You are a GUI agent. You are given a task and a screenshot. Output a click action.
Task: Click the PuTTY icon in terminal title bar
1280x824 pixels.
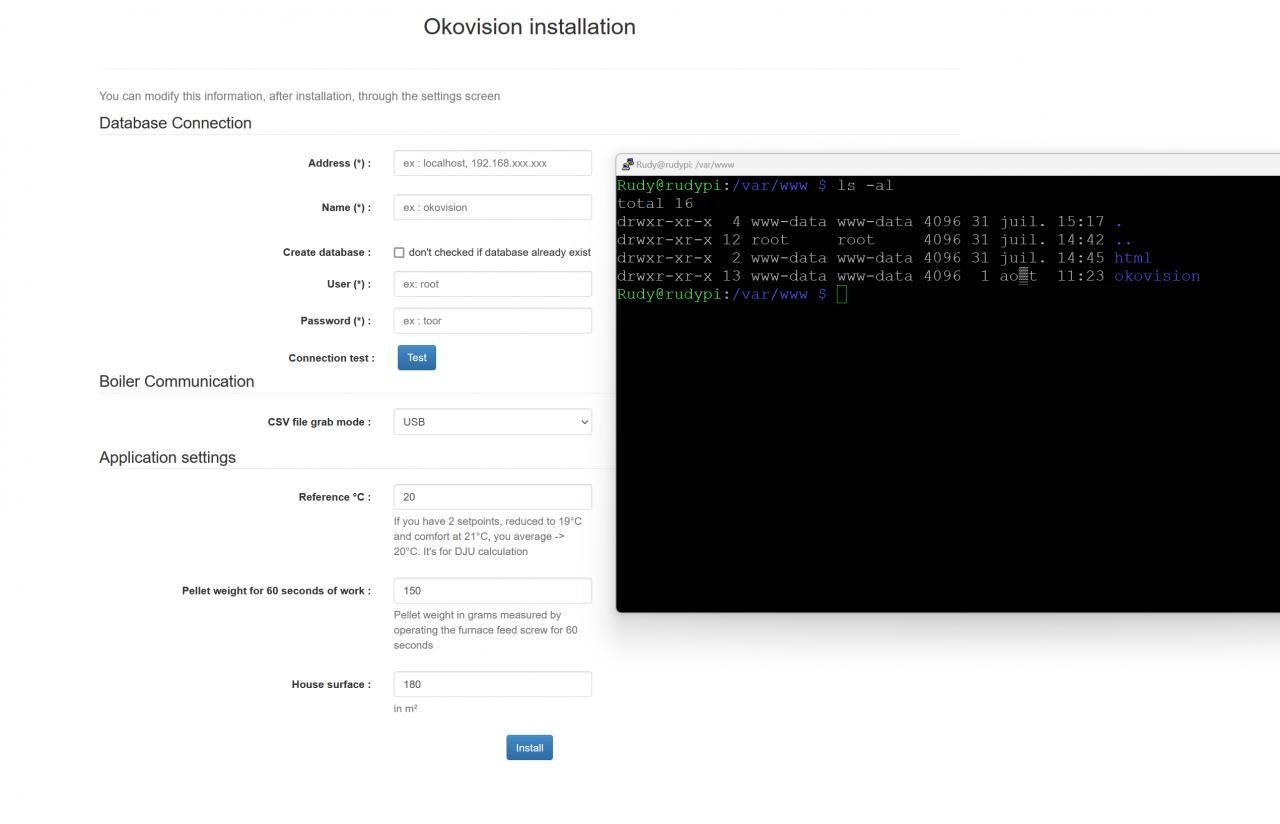(627, 165)
